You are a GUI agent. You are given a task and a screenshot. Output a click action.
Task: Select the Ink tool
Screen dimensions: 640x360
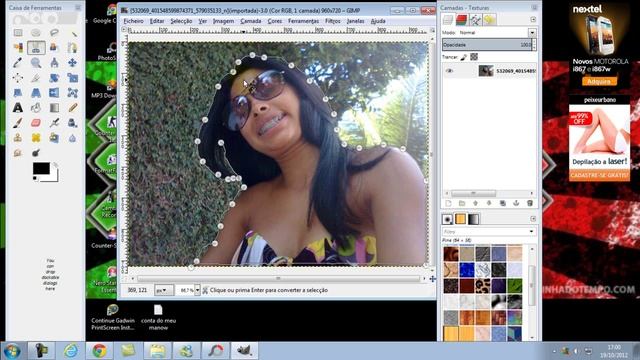point(72,122)
